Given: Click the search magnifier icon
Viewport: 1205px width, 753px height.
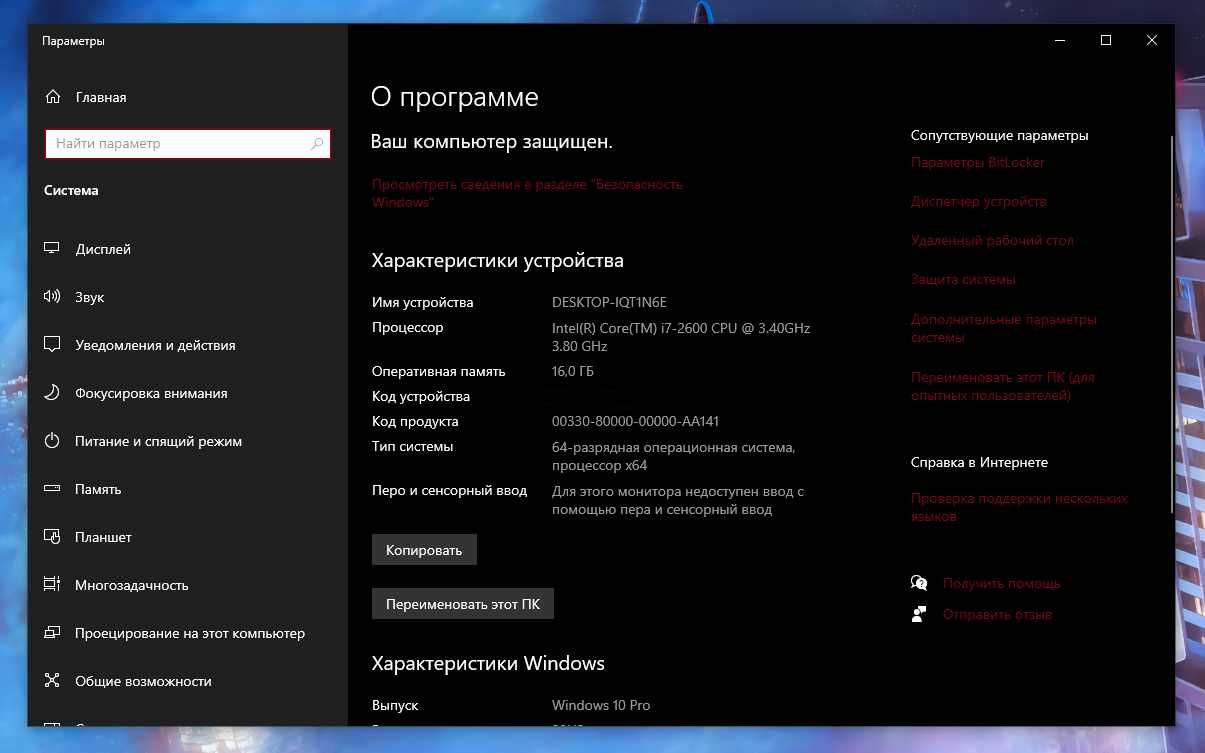Looking at the screenshot, I should (x=317, y=144).
